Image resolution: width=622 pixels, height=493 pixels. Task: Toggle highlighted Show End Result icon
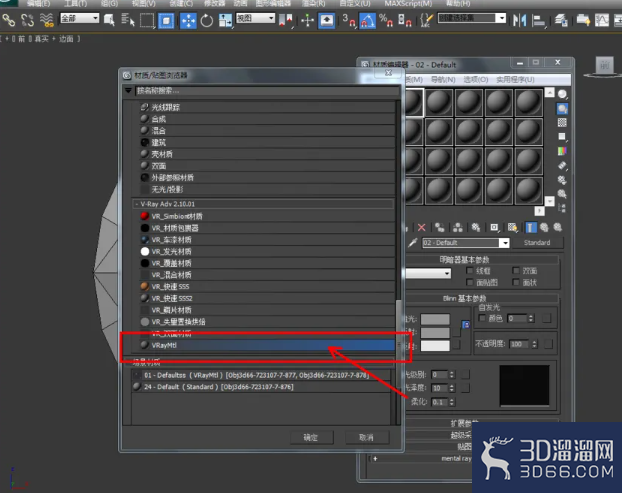531,227
